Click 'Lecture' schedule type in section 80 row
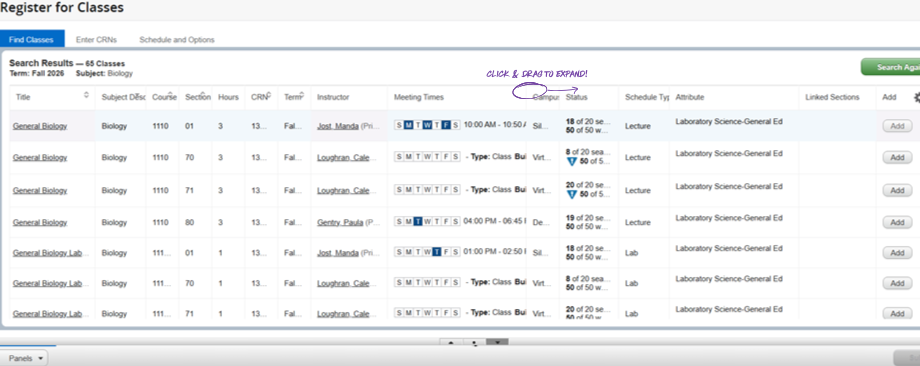The height and width of the screenshot is (366, 920). coord(638,223)
